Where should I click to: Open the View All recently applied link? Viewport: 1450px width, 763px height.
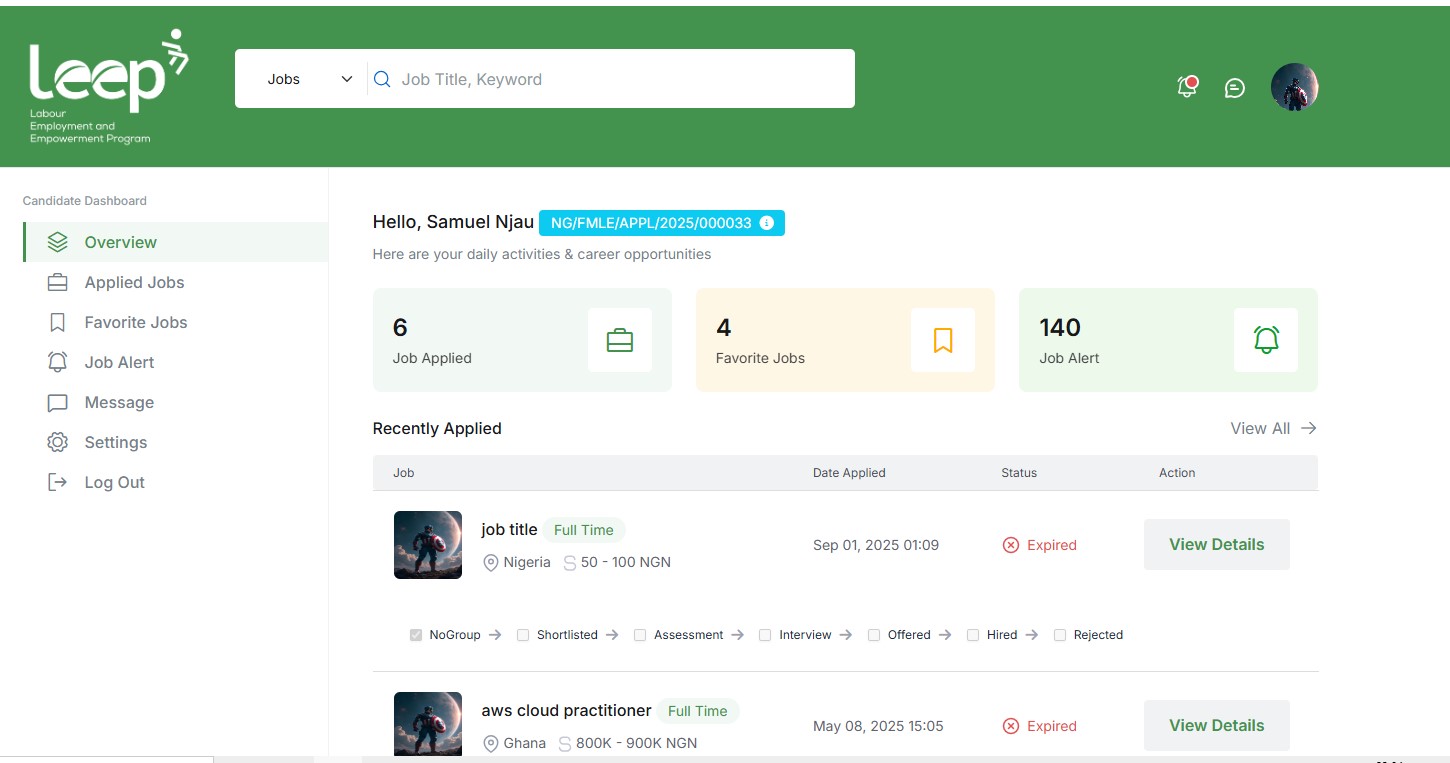click(x=1261, y=428)
